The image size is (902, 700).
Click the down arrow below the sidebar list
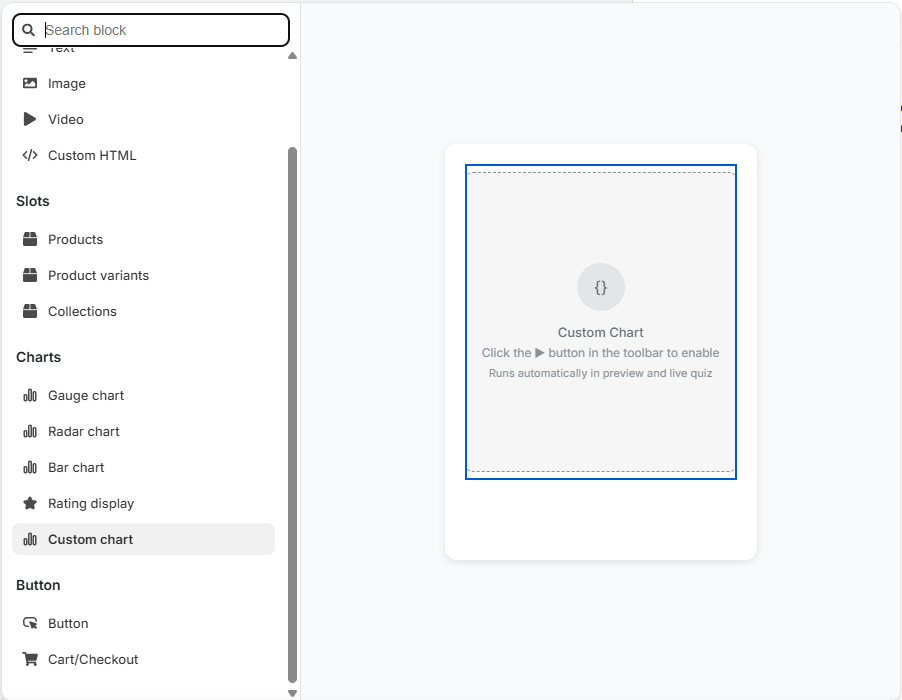point(292,691)
